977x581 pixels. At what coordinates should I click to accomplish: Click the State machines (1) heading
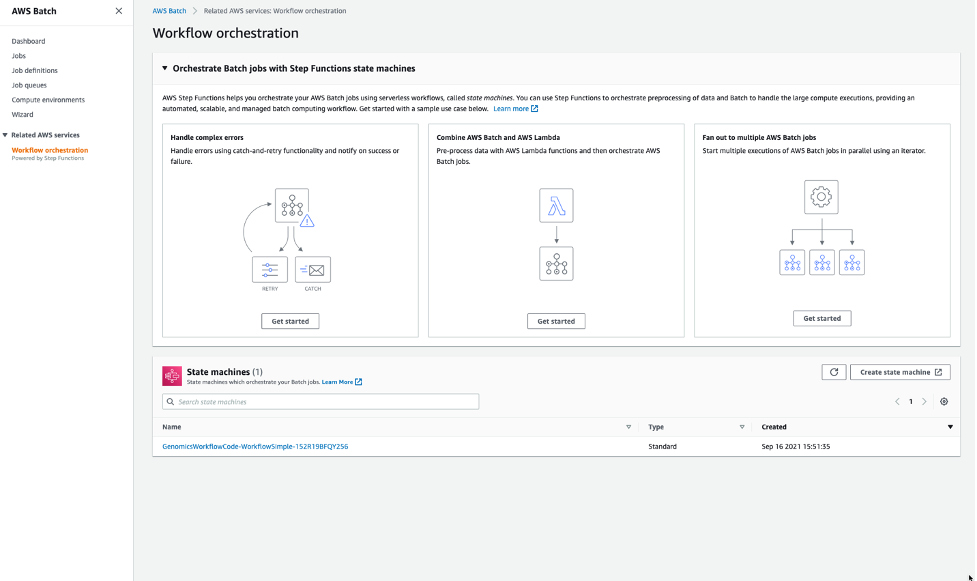point(224,372)
